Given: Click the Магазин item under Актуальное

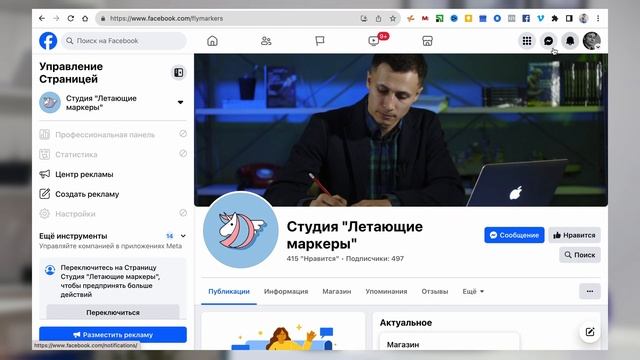Looking at the screenshot, I should click(403, 344).
